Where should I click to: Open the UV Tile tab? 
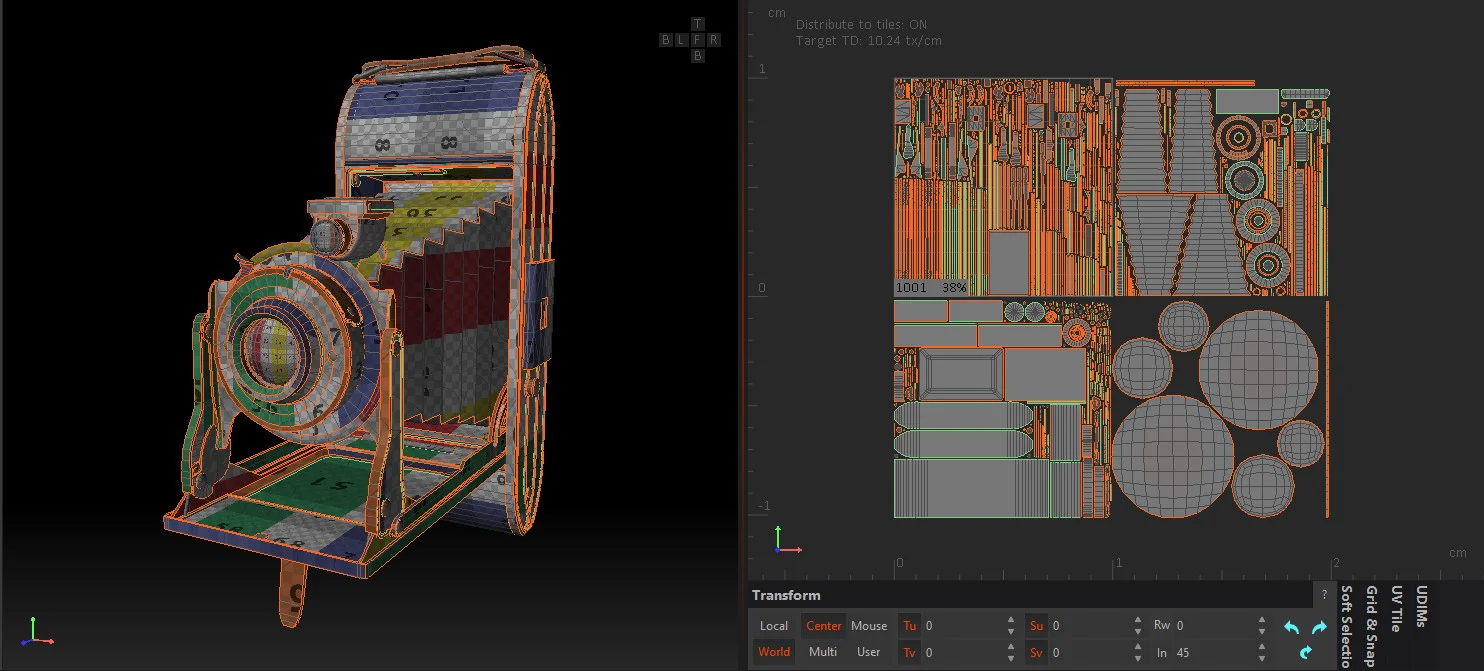[1397, 608]
